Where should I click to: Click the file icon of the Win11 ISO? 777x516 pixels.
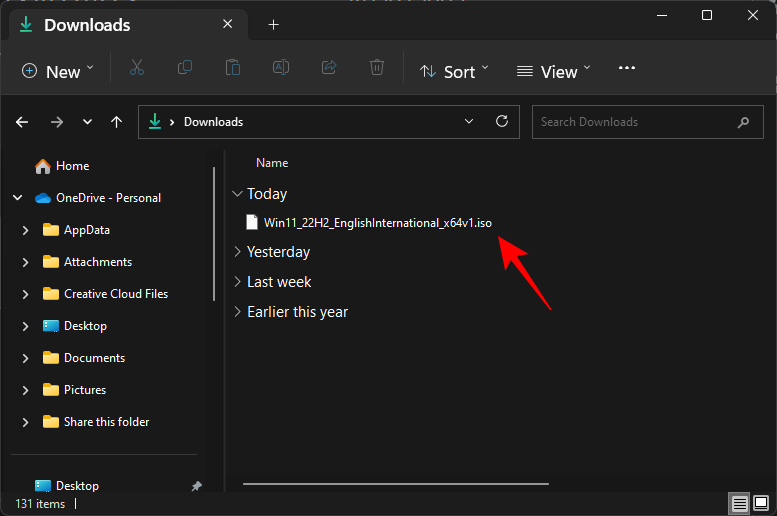(252, 223)
